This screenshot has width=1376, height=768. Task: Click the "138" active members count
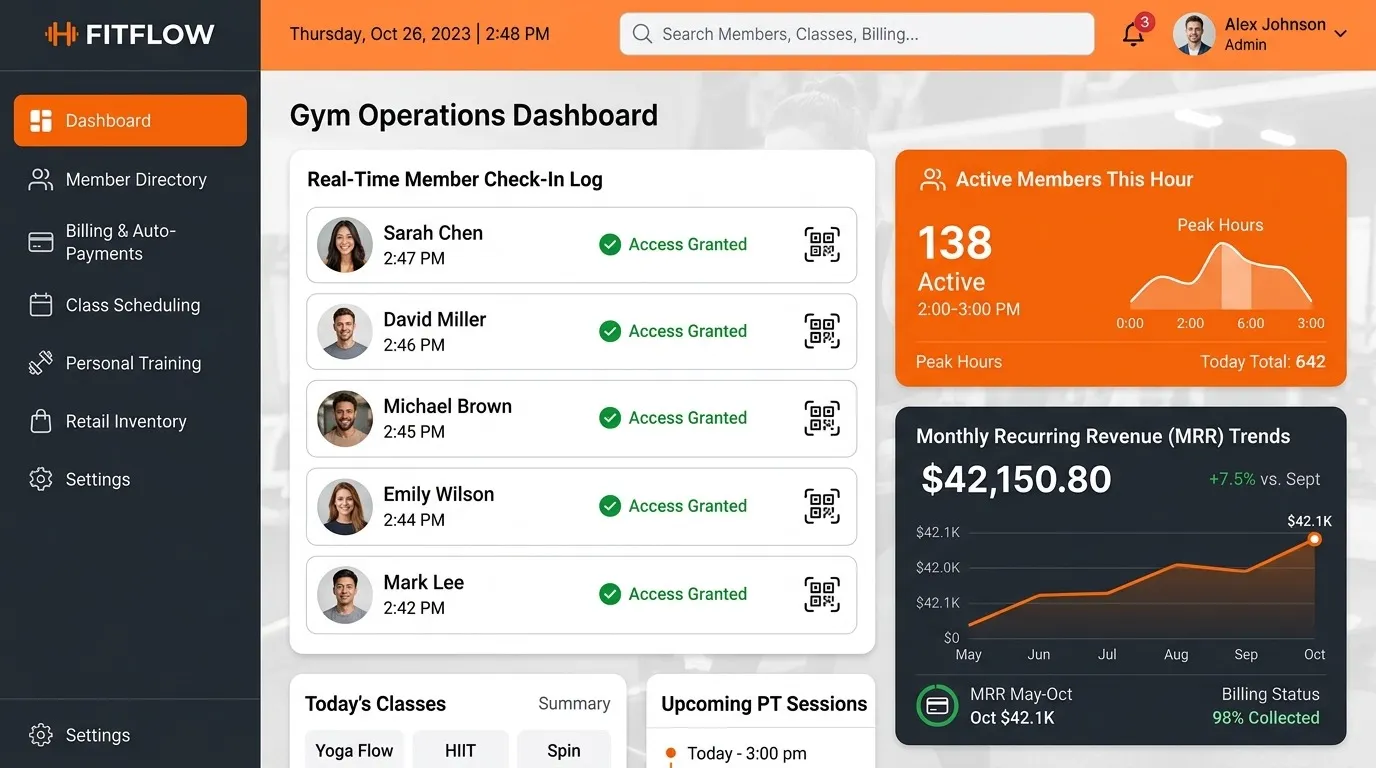pyautogui.click(x=955, y=243)
